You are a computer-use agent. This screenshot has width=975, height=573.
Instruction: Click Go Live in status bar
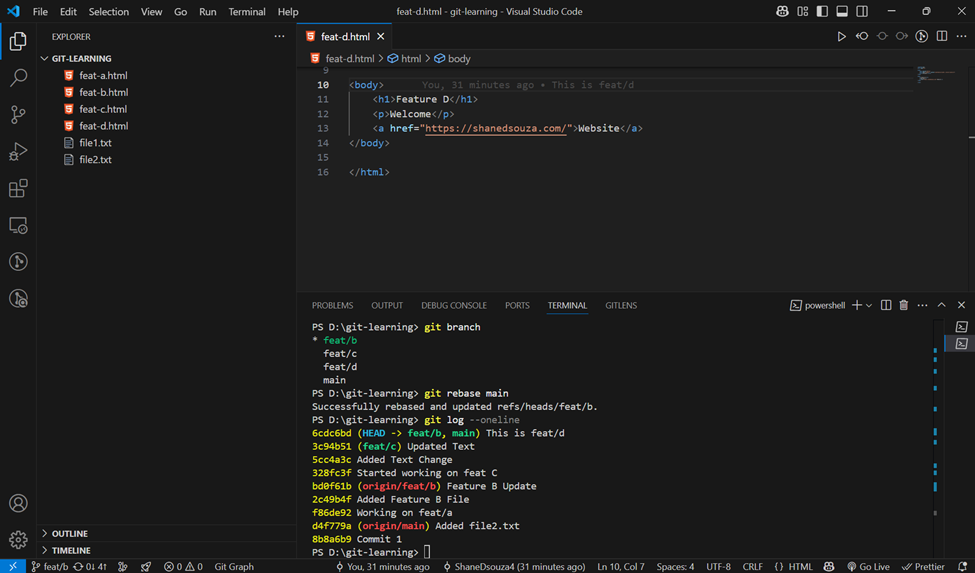click(x=868, y=566)
